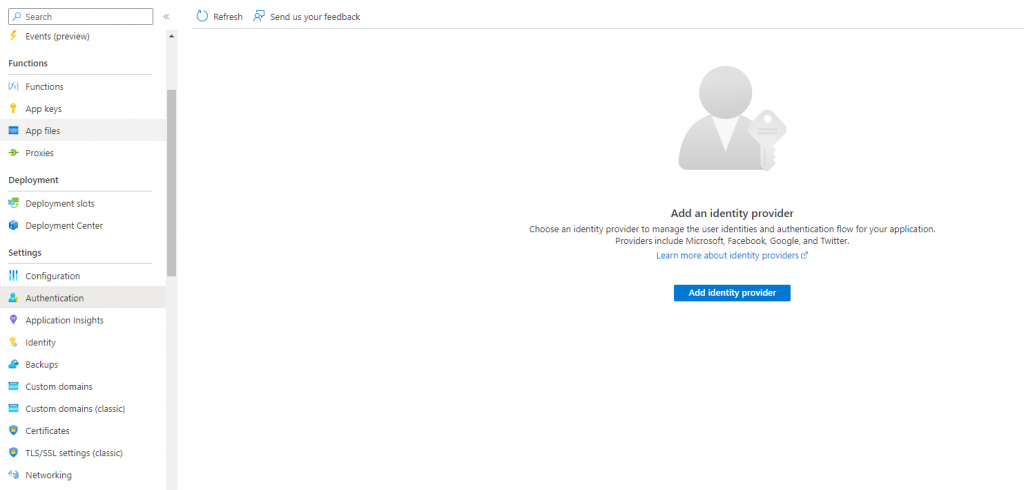Click the Proxies icon in sidebar
This screenshot has height=490, width=1024.
point(14,153)
